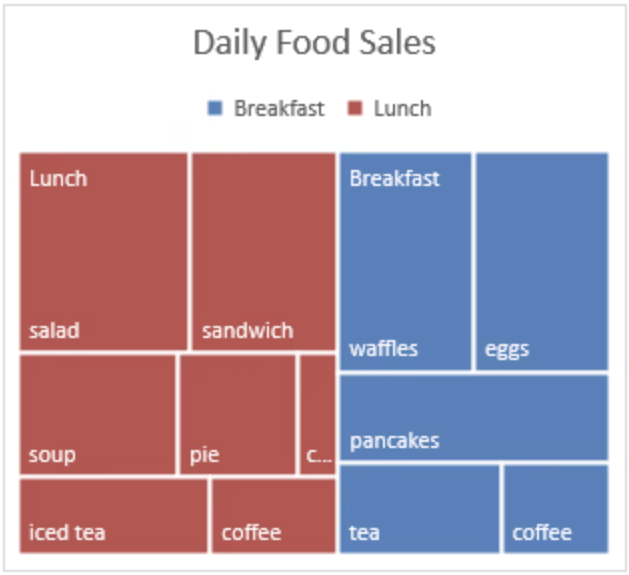The height and width of the screenshot is (575, 629).
Task: Select the Breakfast legend text entry
Action: (279, 109)
